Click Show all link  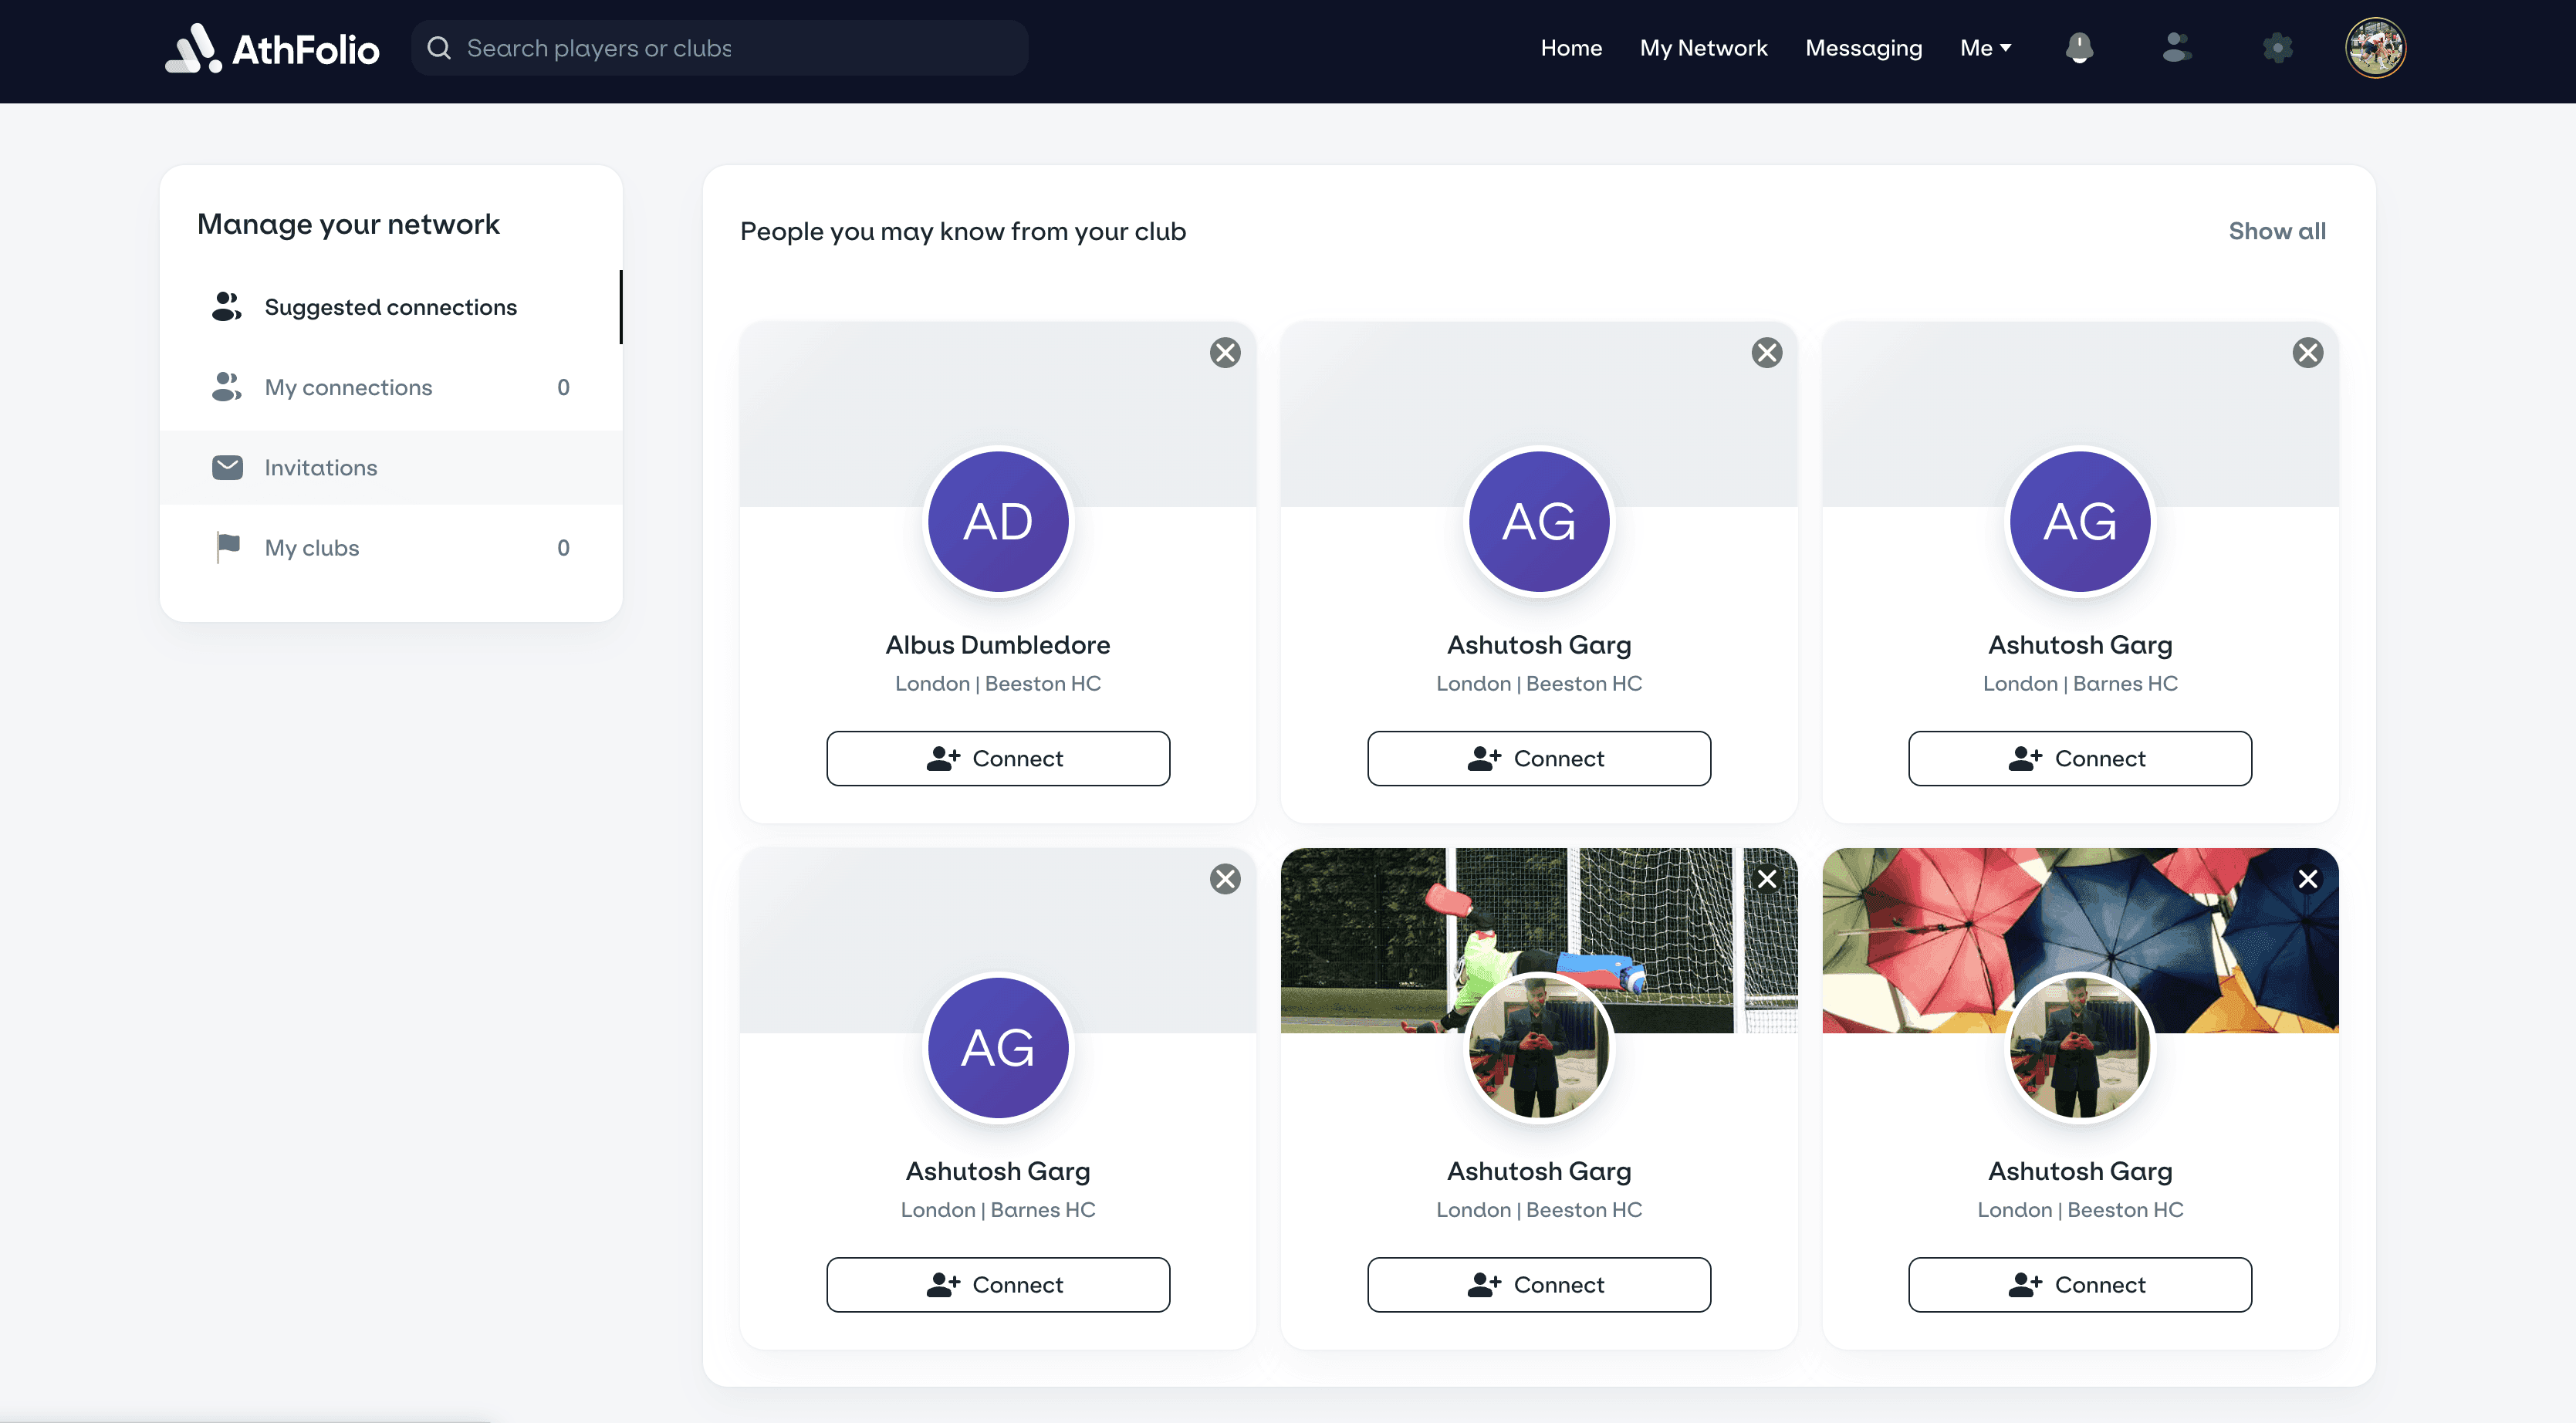2276,231
